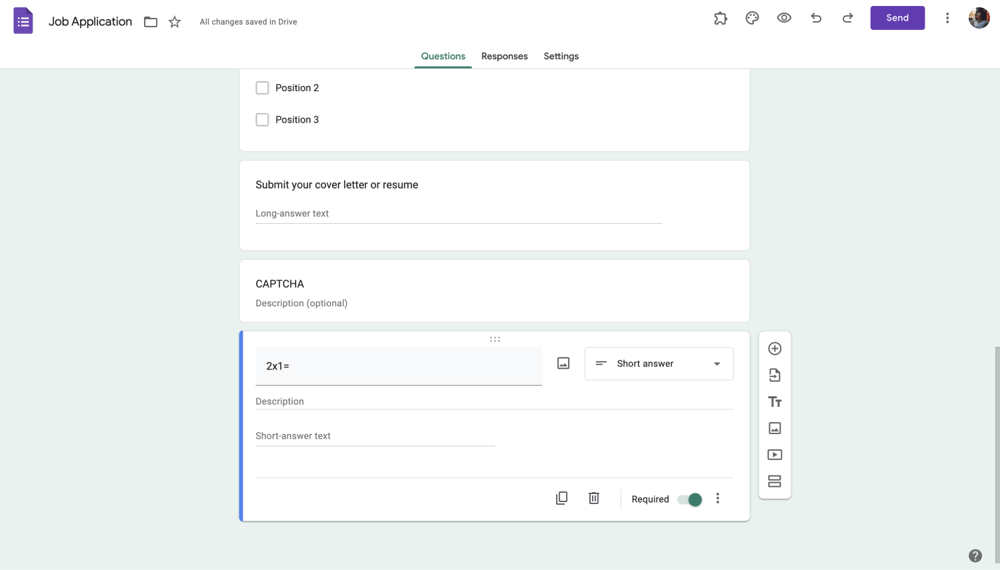Check the Position 2 checkbox

(262, 88)
